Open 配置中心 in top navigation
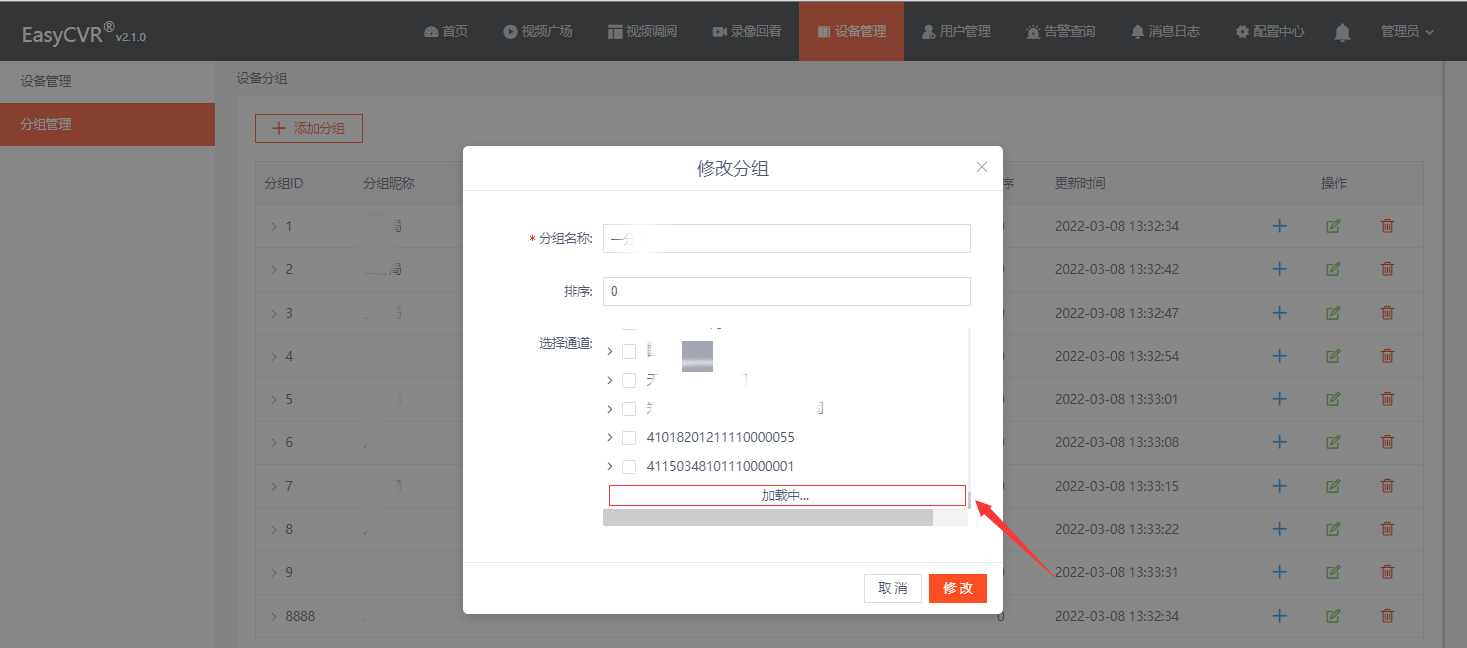 point(1270,32)
